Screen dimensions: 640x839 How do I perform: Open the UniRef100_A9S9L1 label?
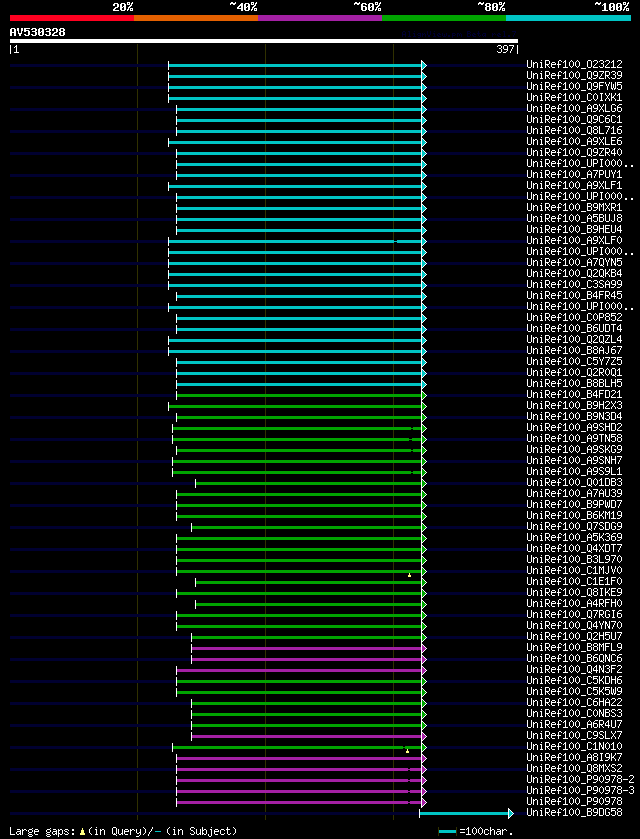pyautogui.click(x=574, y=472)
